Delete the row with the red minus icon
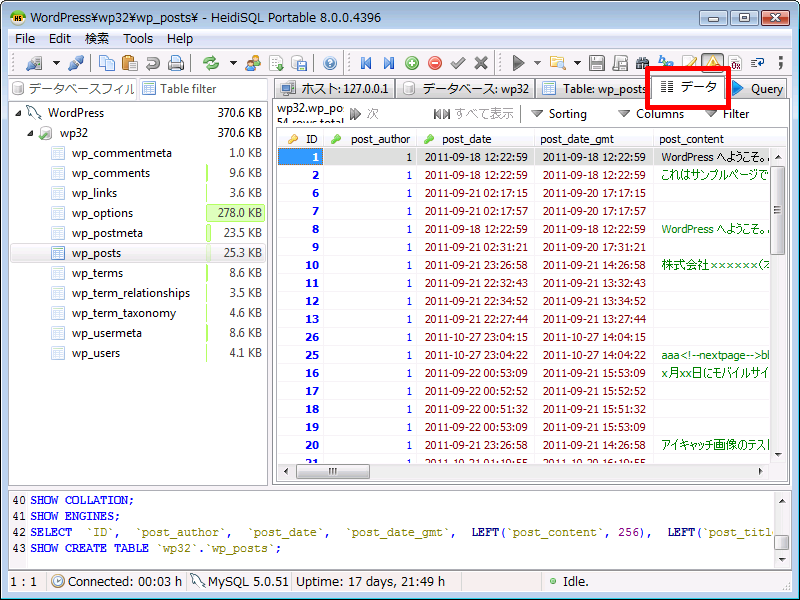This screenshot has width=800, height=600. [x=435, y=63]
